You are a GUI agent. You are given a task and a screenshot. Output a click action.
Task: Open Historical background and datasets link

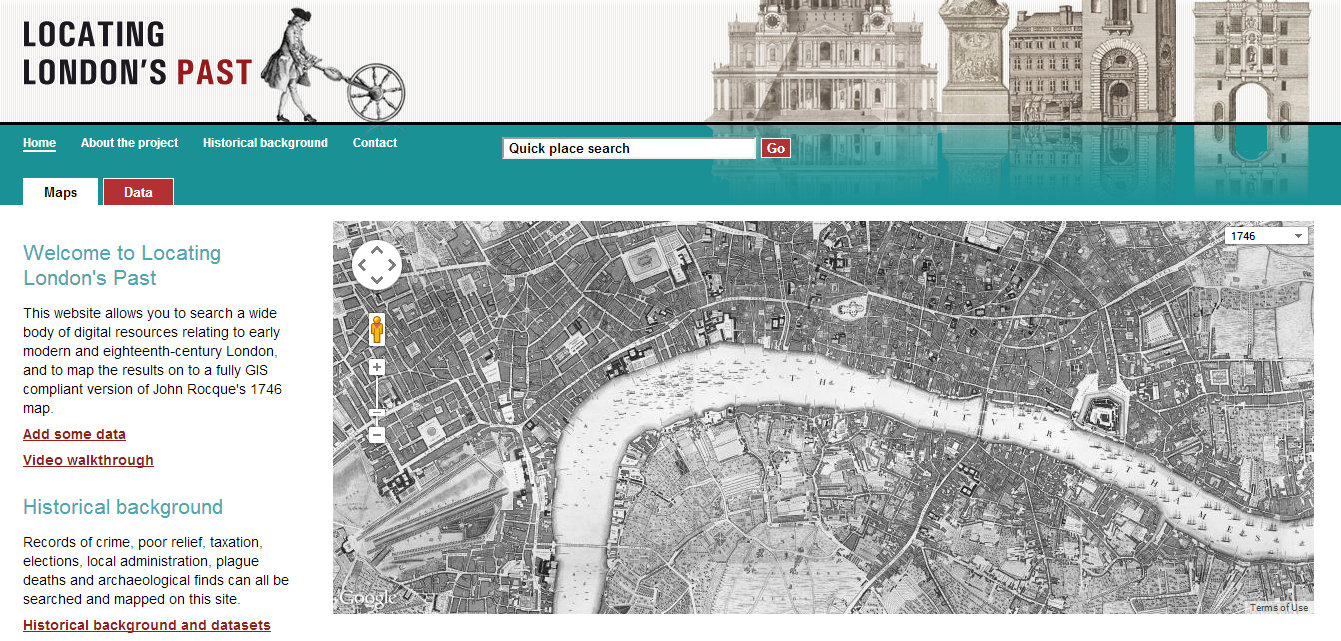pyautogui.click(x=147, y=625)
